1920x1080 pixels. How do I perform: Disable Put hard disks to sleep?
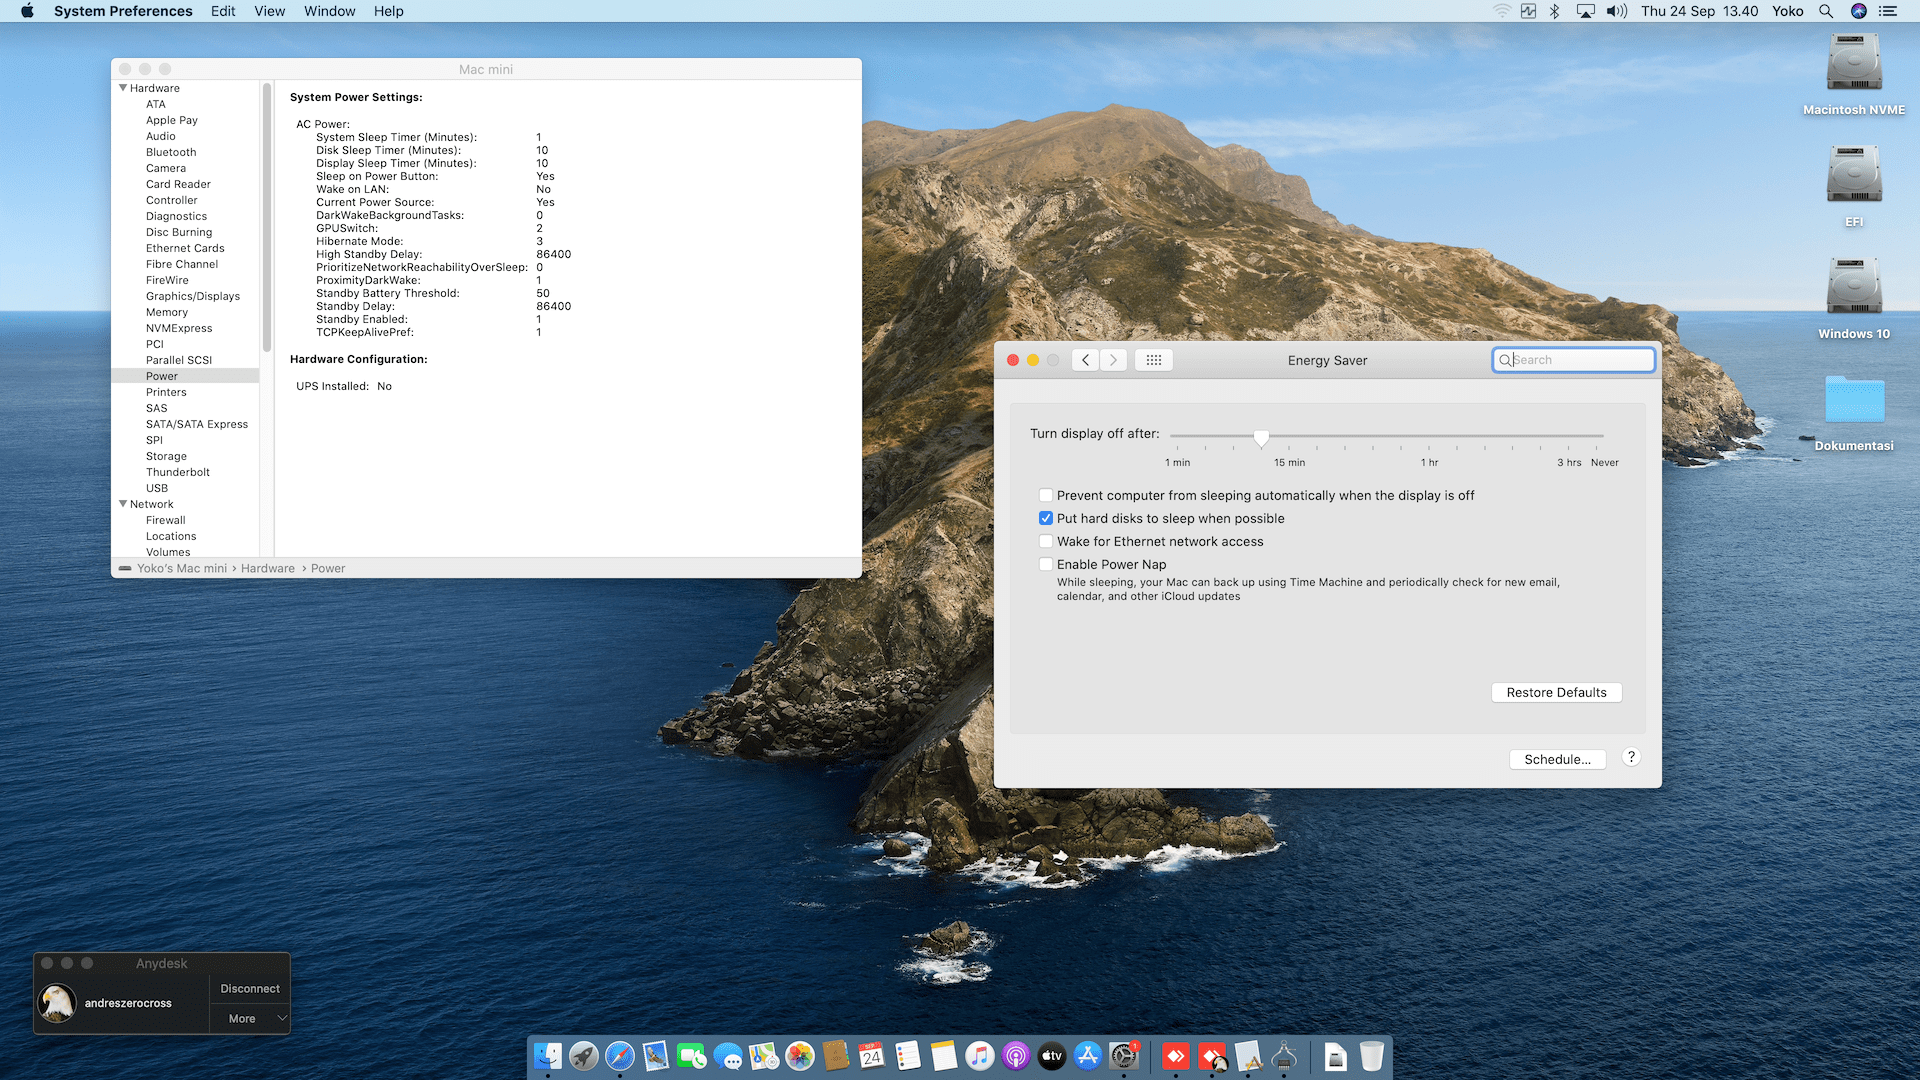[x=1046, y=519]
